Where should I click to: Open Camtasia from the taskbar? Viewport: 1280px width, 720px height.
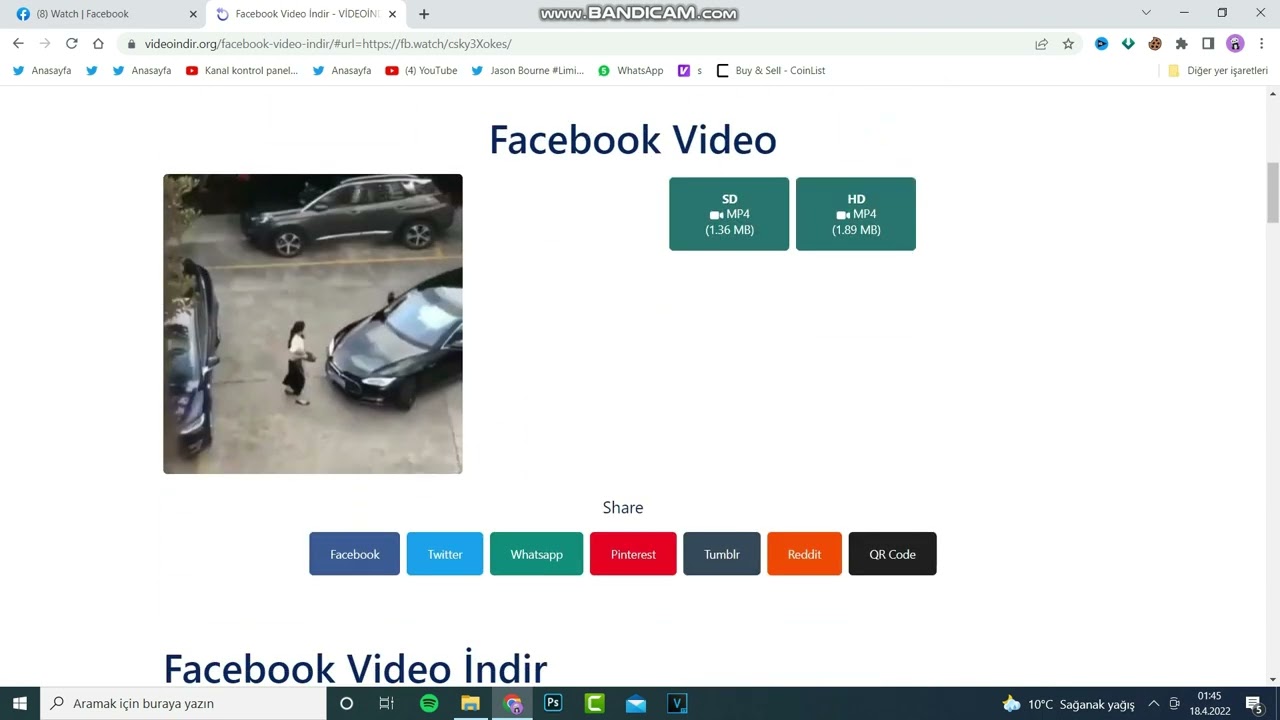coord(594,703)
